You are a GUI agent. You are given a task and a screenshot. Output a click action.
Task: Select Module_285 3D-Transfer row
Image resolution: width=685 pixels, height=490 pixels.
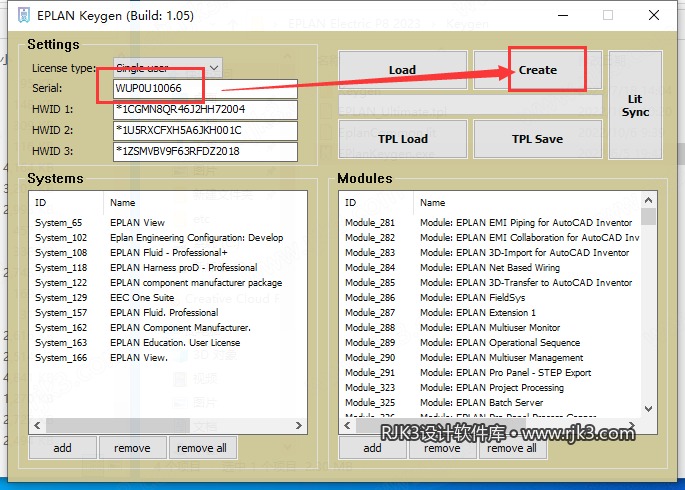(490, 283)
